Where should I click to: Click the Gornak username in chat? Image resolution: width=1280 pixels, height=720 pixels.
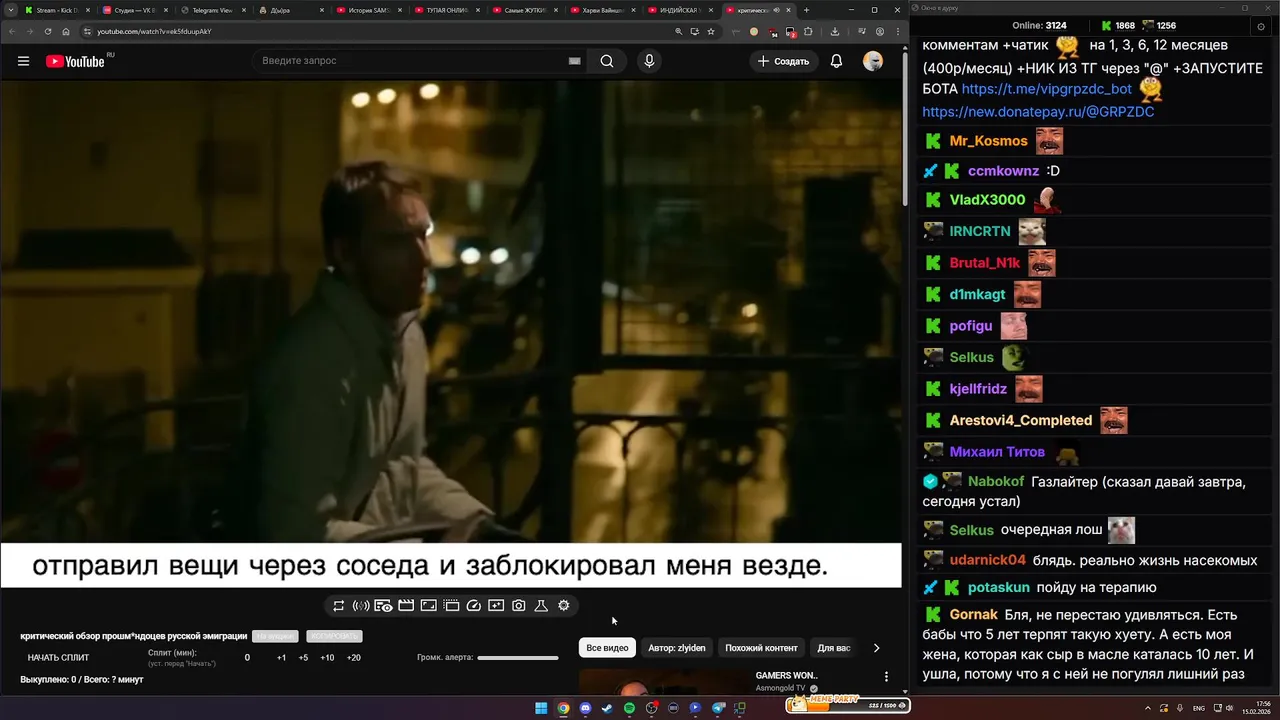(x=974, y=614)
